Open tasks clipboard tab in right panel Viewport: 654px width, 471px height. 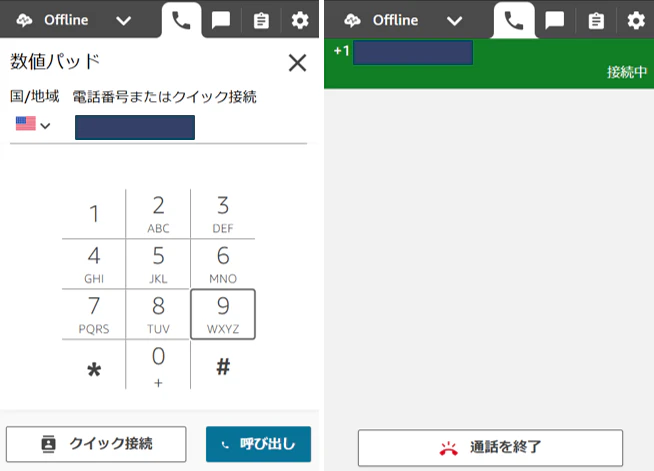(x=596, y=20)
